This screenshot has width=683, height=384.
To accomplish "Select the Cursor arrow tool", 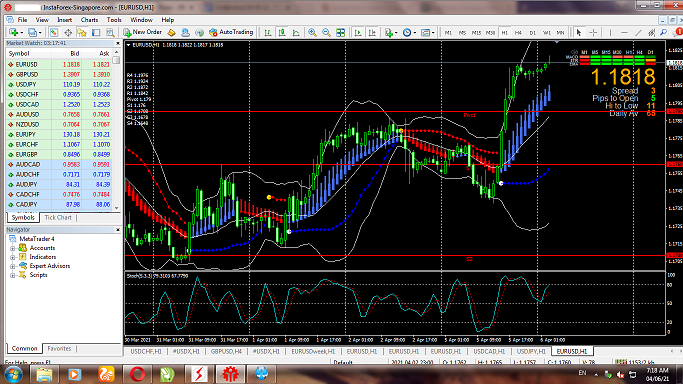I will (579, 32).
